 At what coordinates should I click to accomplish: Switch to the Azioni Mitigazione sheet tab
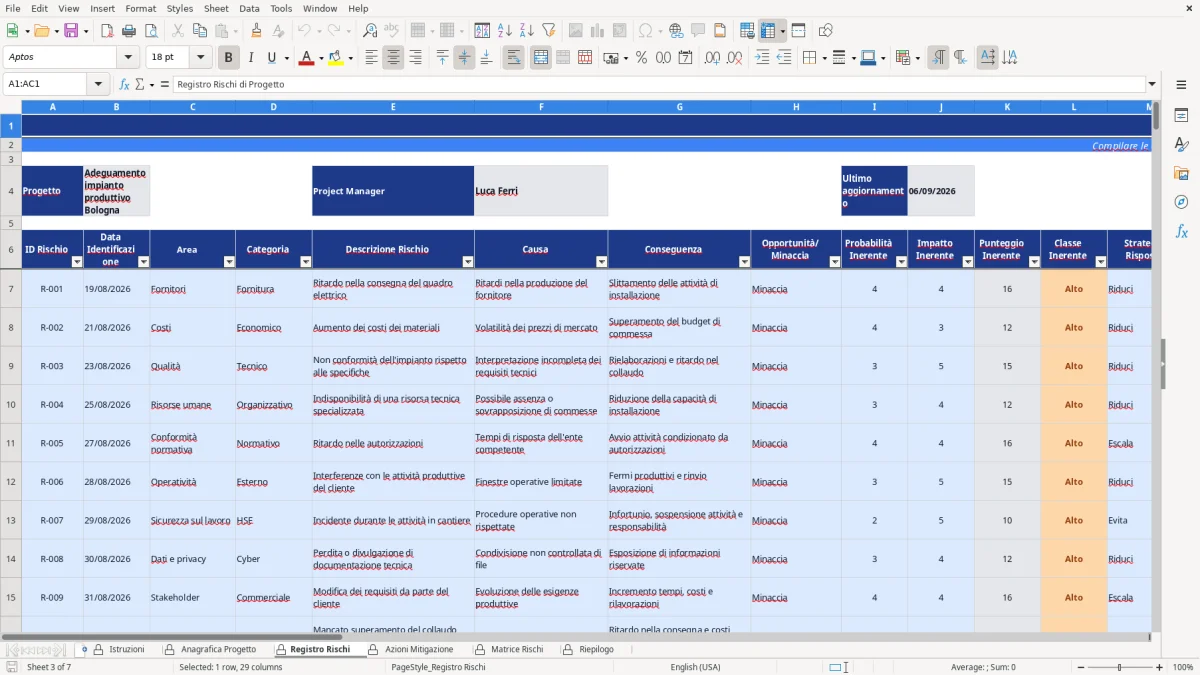point(411,649)
